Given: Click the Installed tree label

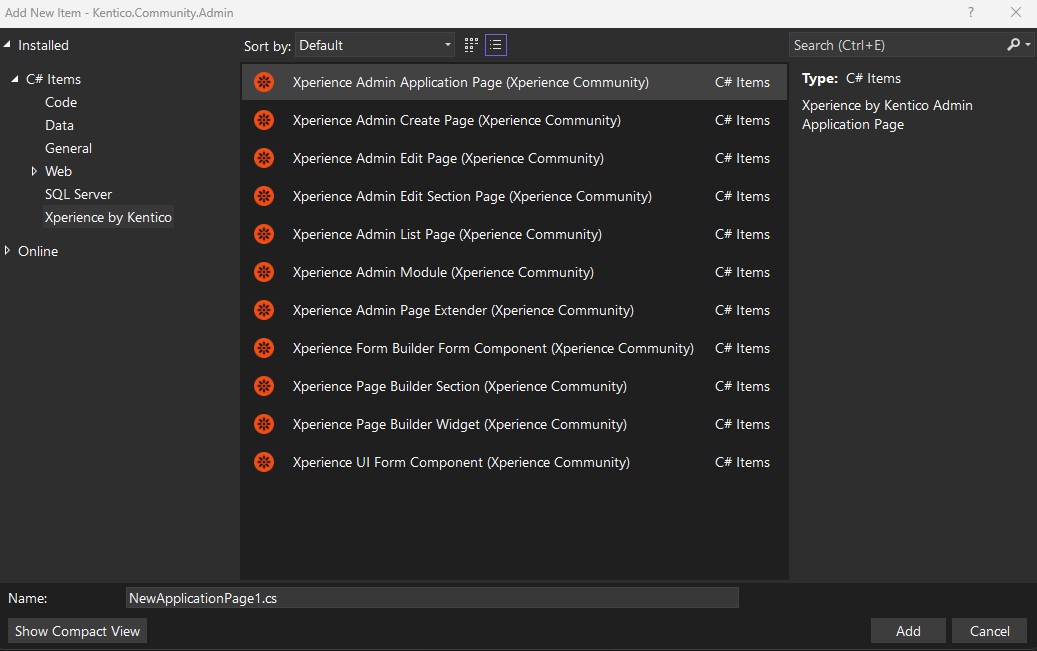Looking at the screenshot, I should [44, 45].
